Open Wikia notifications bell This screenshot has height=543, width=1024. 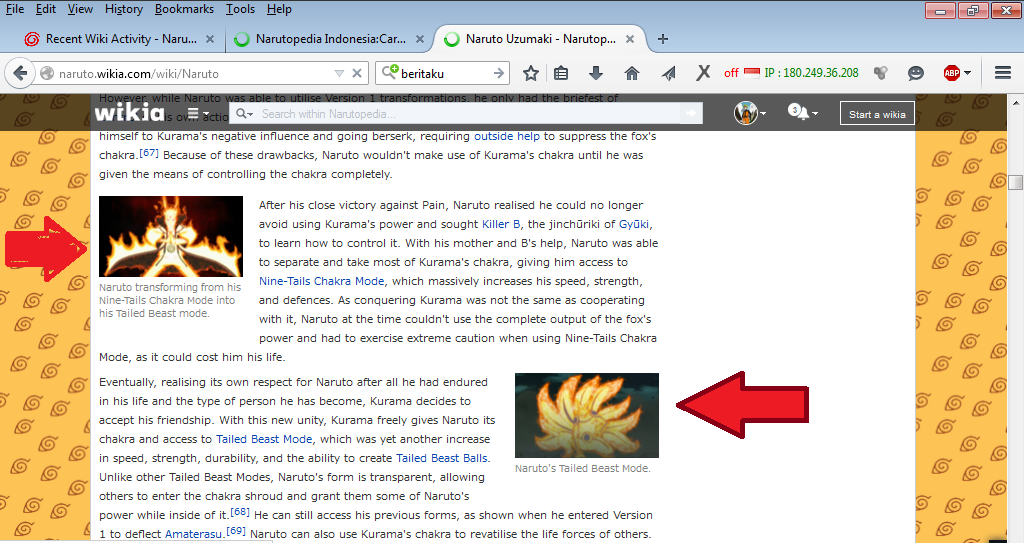[x=799, y=113]
